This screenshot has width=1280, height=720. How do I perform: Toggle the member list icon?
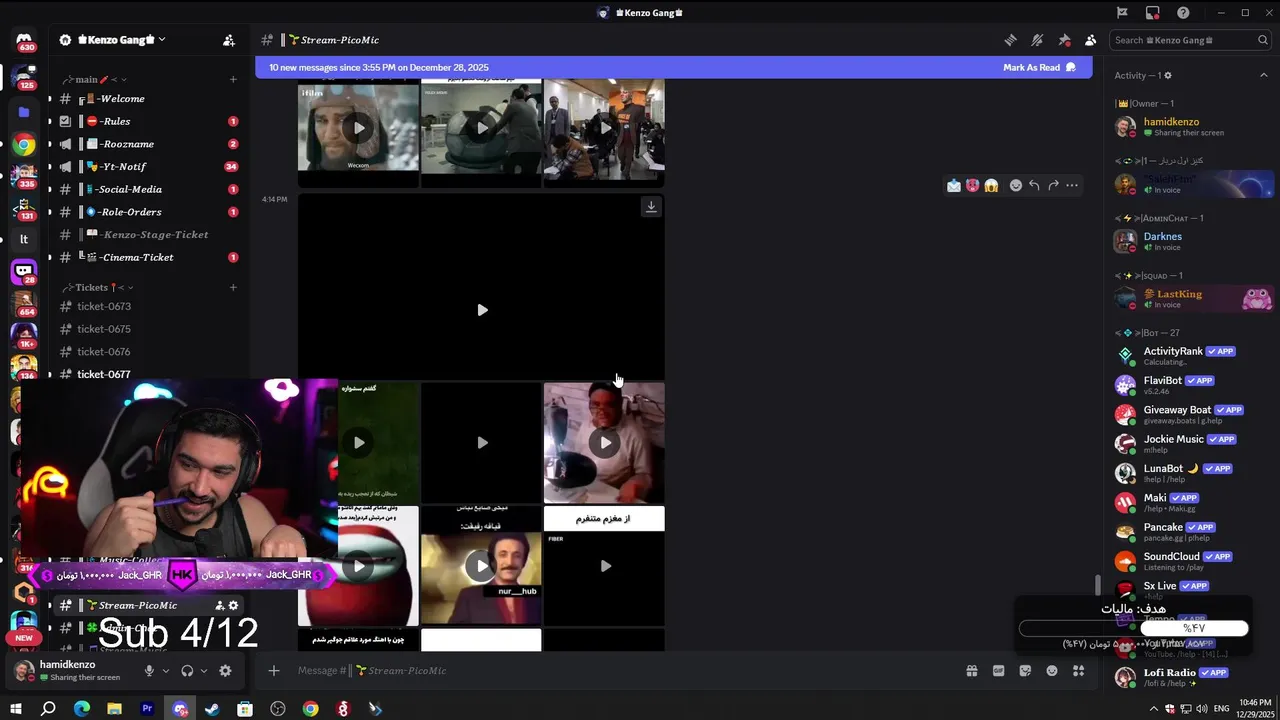1090,40
